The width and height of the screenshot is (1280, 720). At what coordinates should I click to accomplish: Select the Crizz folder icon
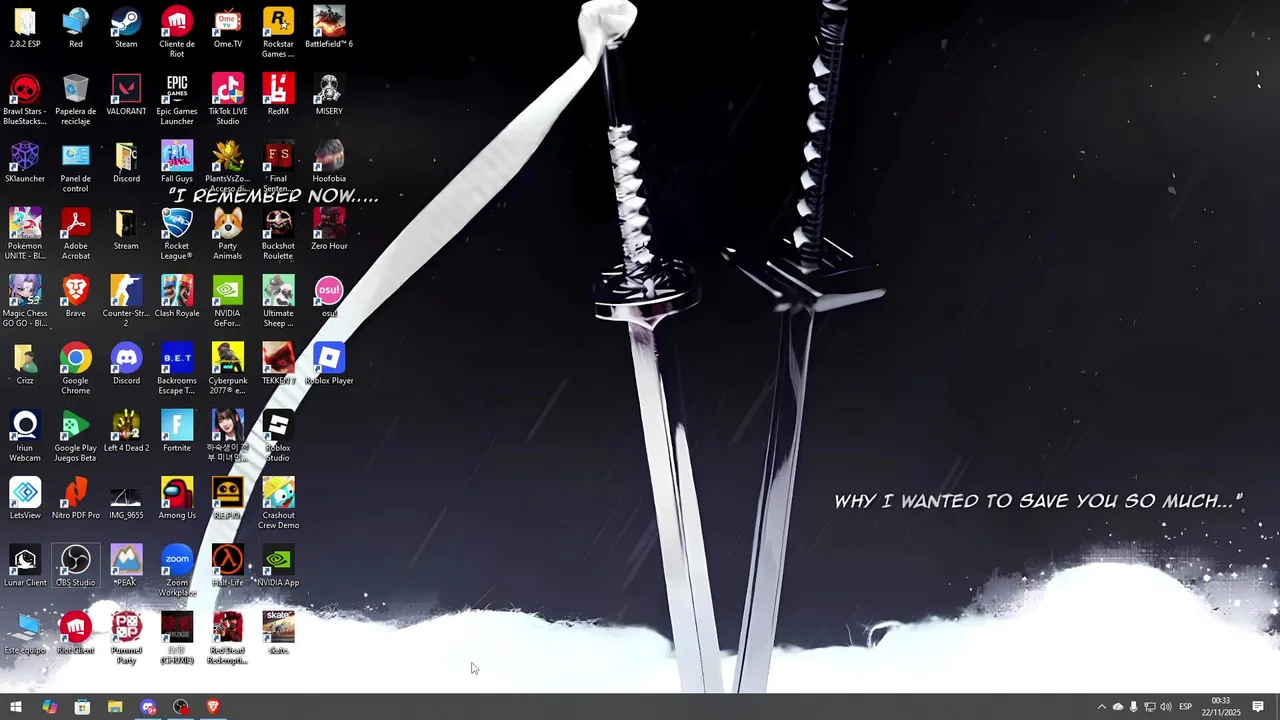25,364
